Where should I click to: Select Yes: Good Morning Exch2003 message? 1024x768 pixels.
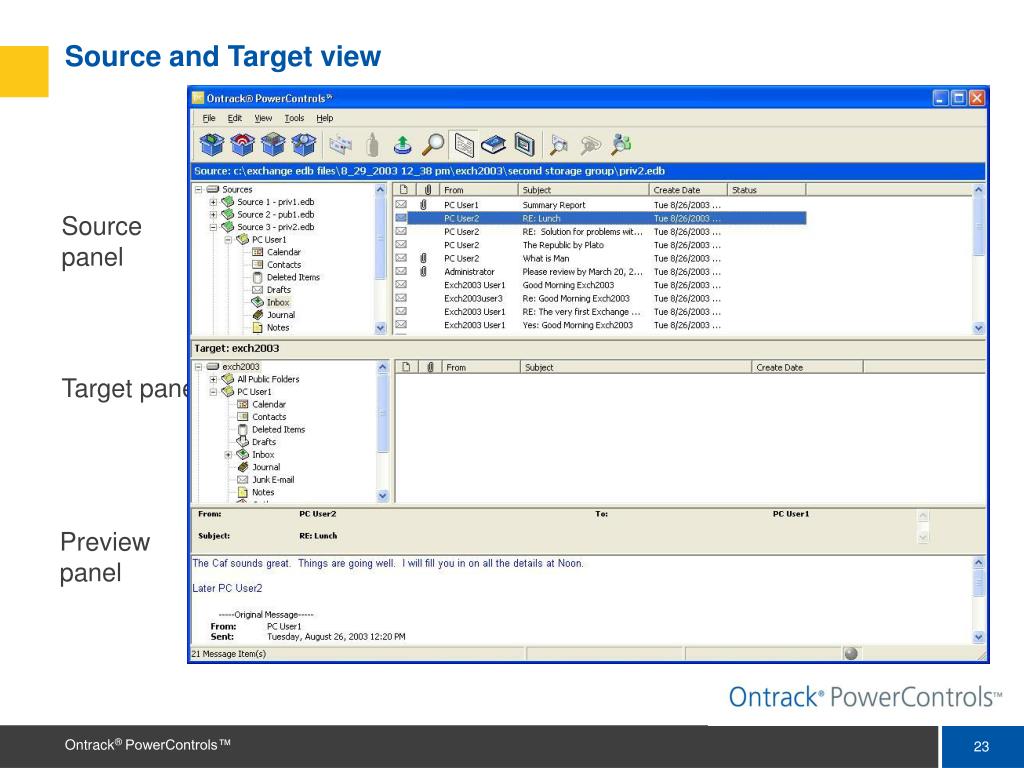point(600,325)
